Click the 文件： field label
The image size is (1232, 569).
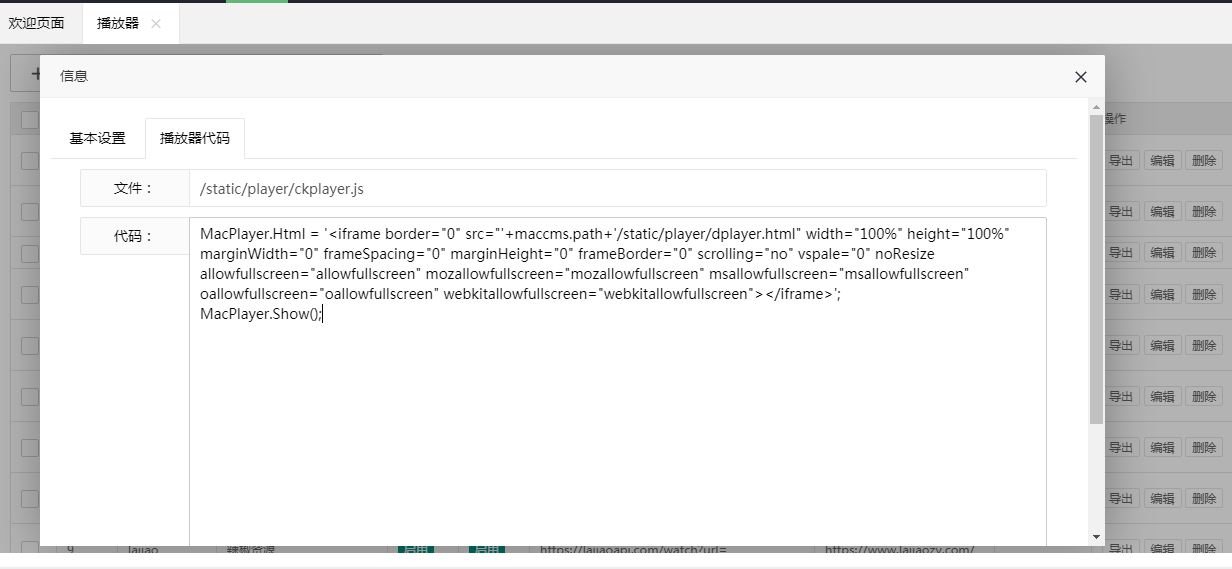[x=134, y=188]
